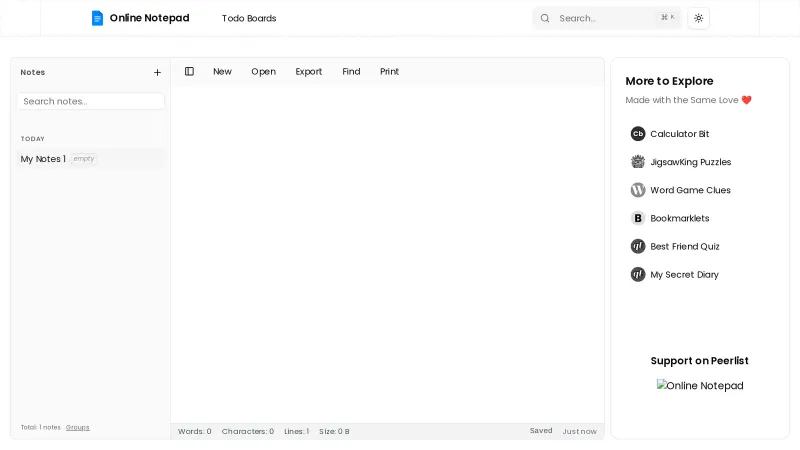Click the Word Game Clues icon
This screenshot has height=450, width=800.
coord(638,190)
